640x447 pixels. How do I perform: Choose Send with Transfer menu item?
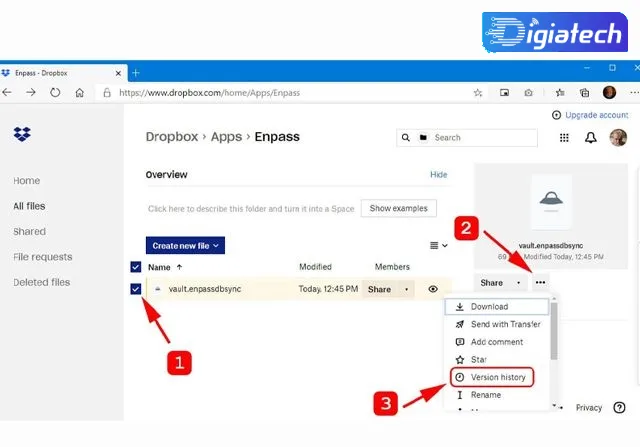point(496,324)
